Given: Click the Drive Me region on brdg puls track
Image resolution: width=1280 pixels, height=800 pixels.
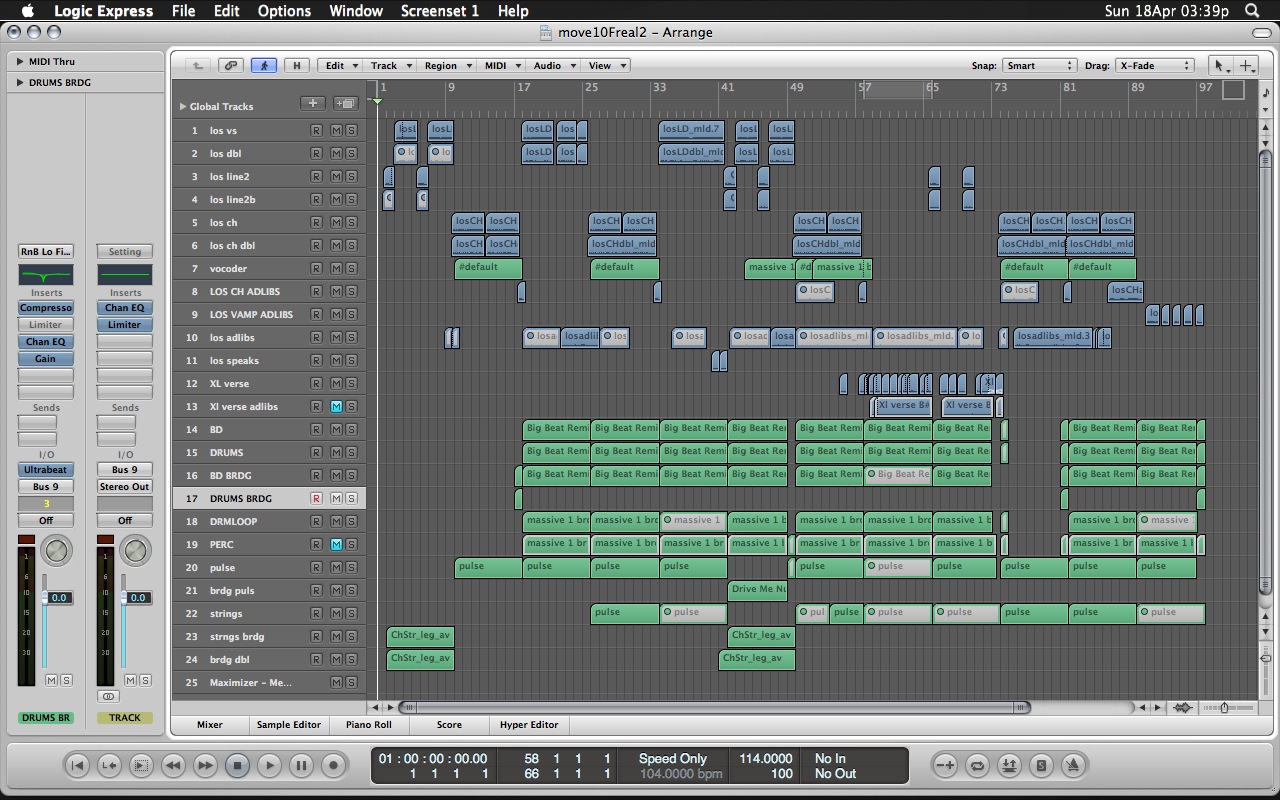Looking at the screenshot, I should (759, 590).
